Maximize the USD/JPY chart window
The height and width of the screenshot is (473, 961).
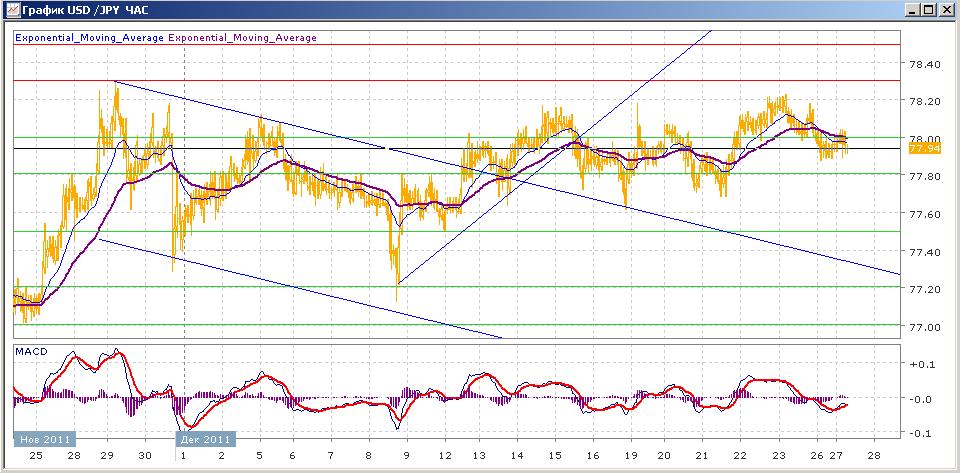pyautogui.click(x=929, y=10)
